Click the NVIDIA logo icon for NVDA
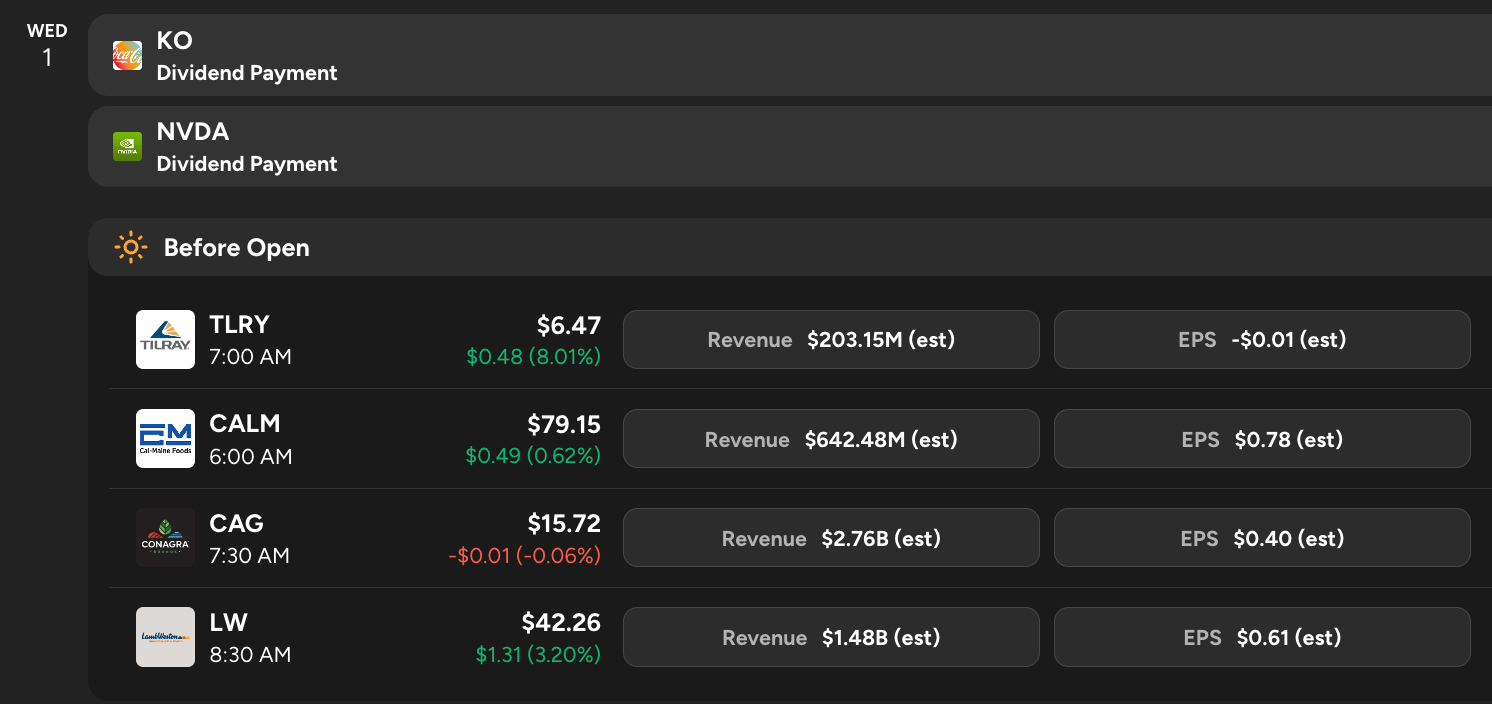 click(x=127, y=147)
